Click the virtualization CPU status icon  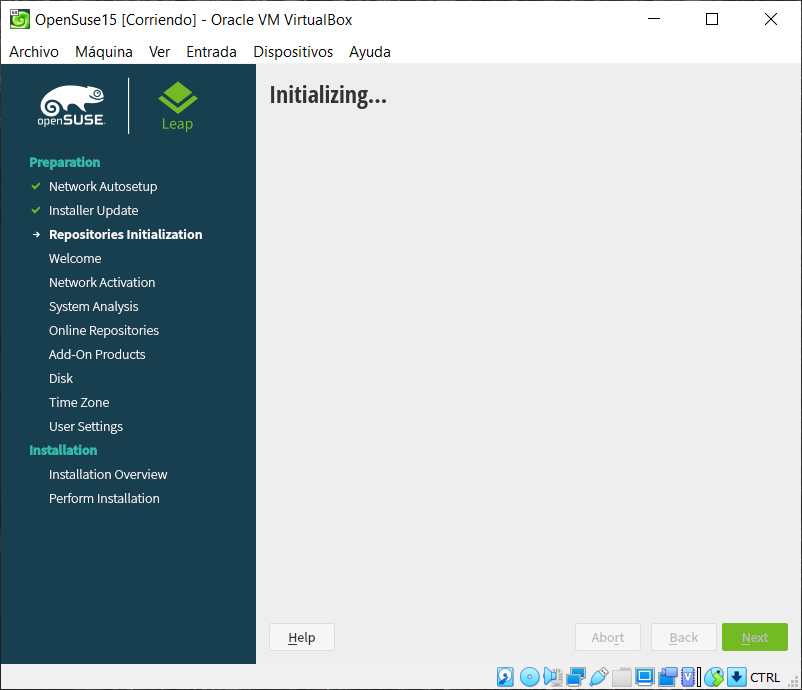click(x=688, y=677)
